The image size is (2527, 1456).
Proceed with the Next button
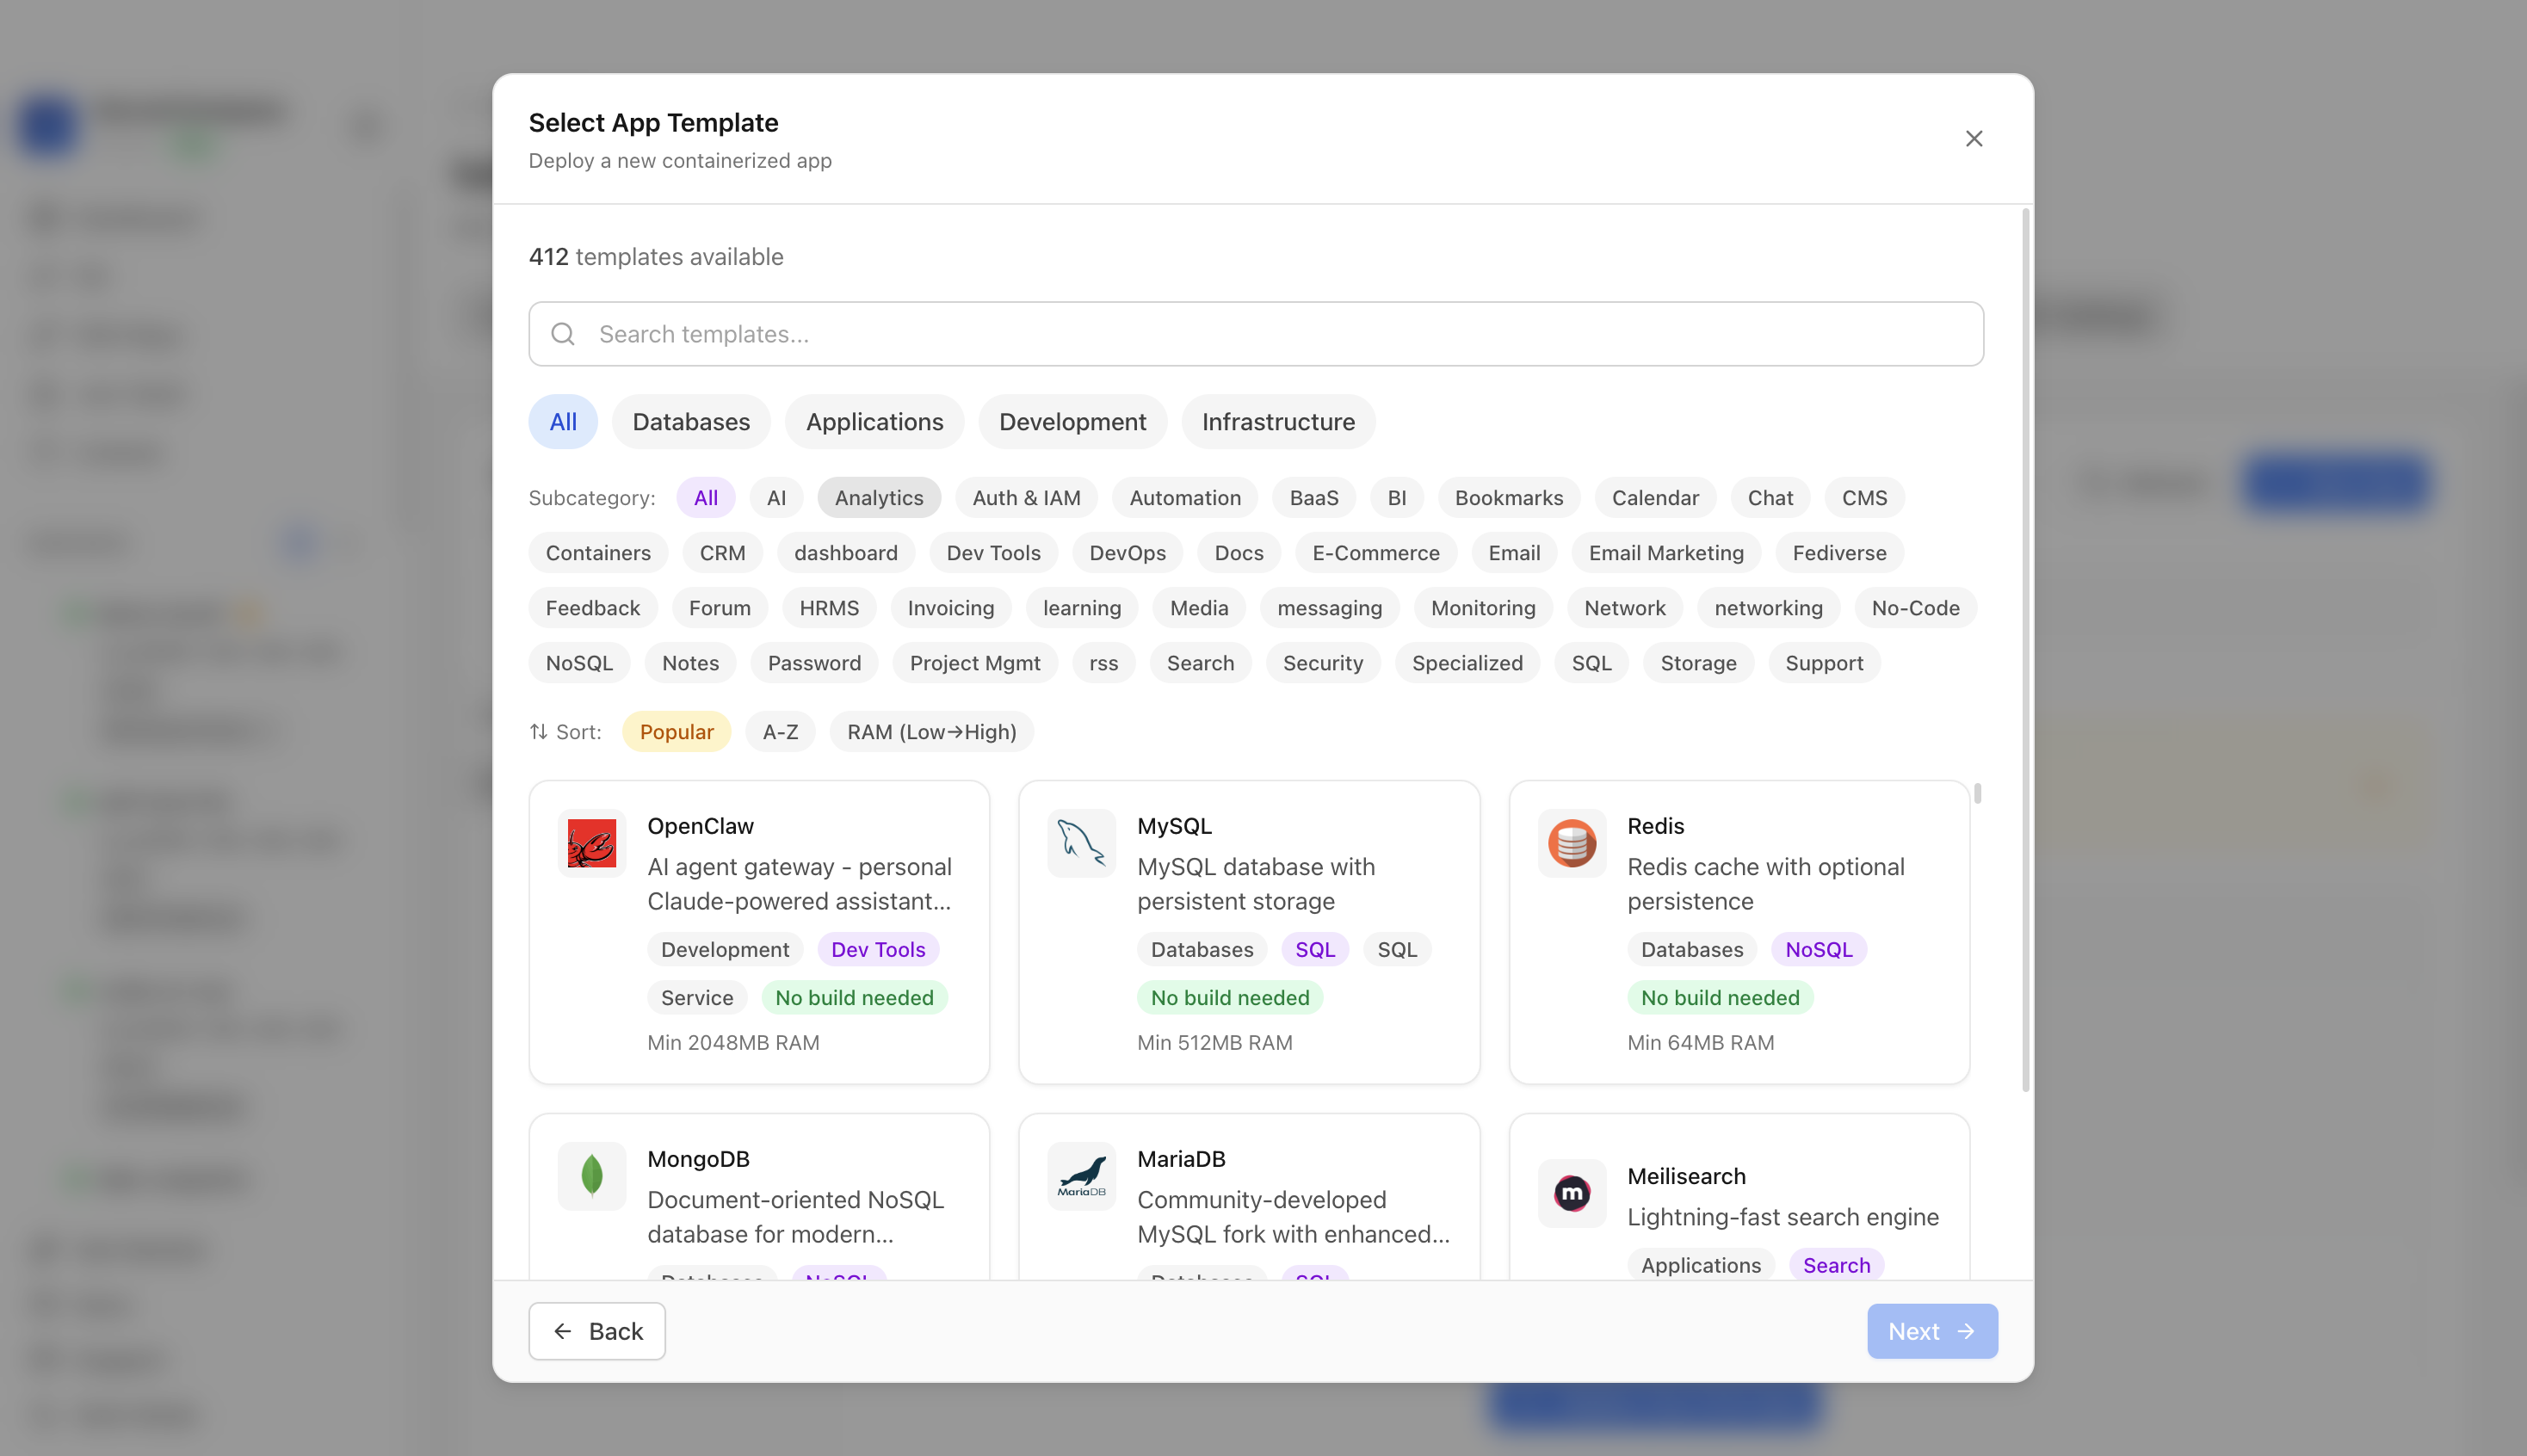coord(1932,1331)
